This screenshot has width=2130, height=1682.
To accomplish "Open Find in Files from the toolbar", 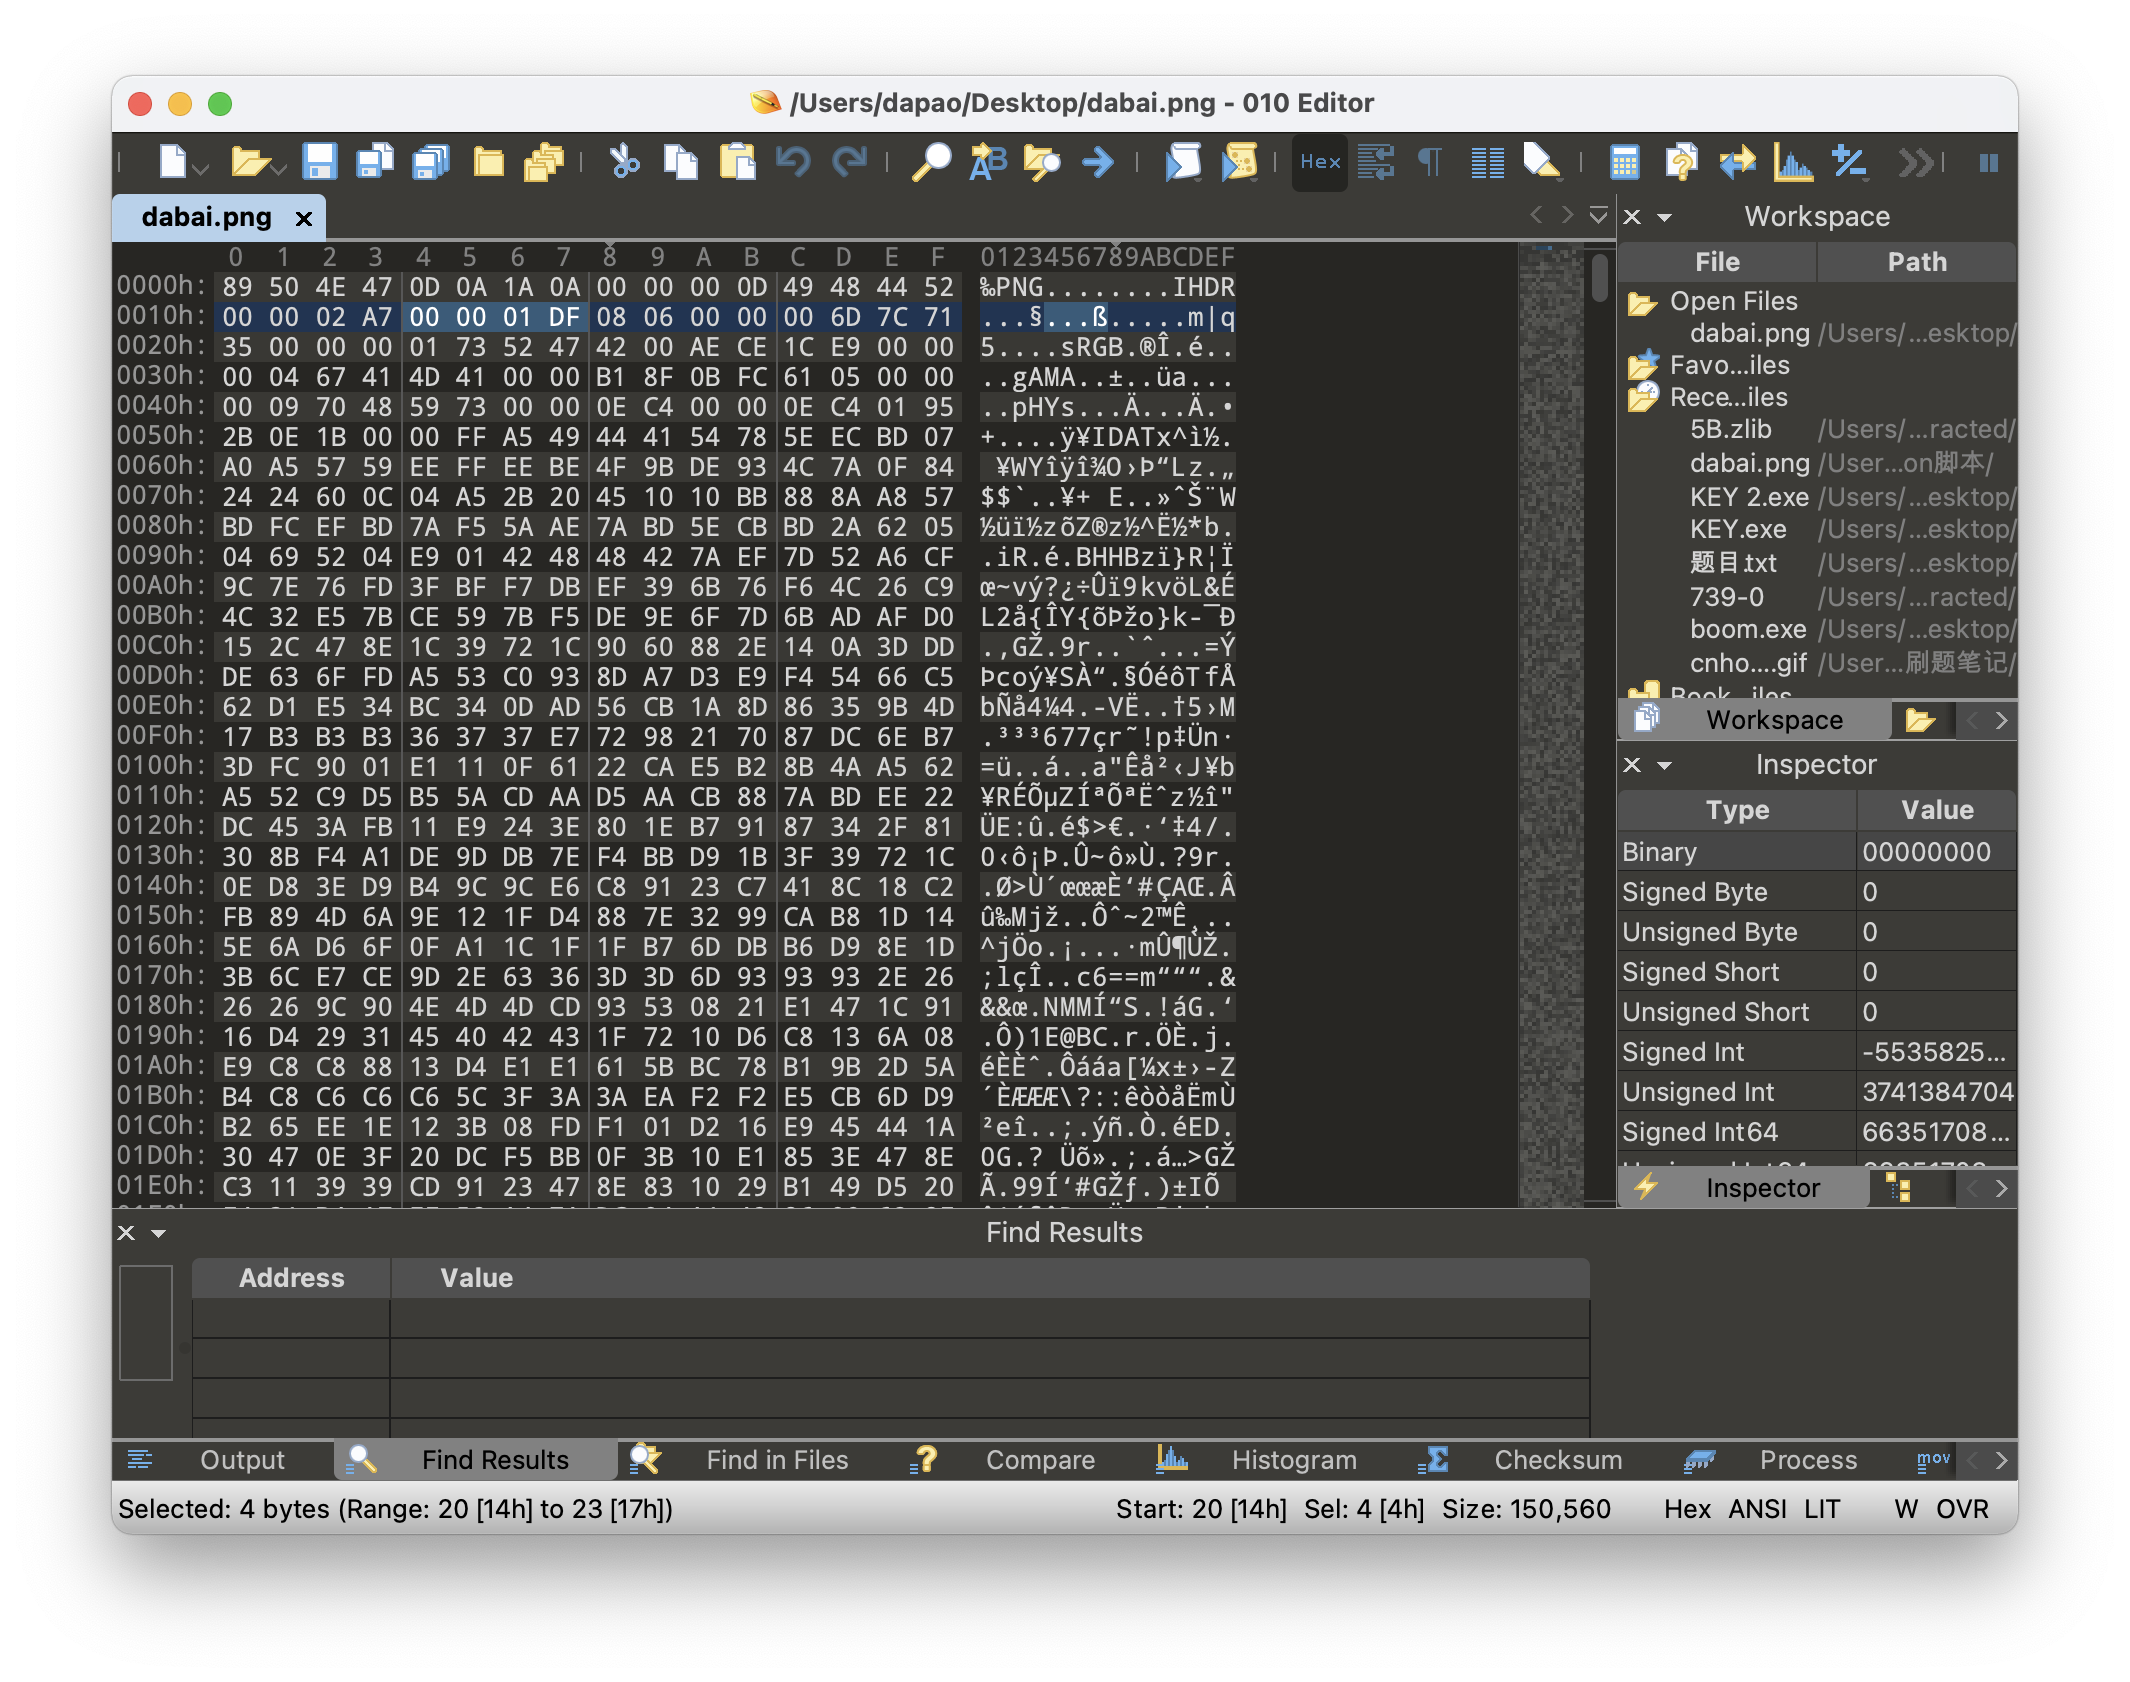I will [x=1042, y=161].
